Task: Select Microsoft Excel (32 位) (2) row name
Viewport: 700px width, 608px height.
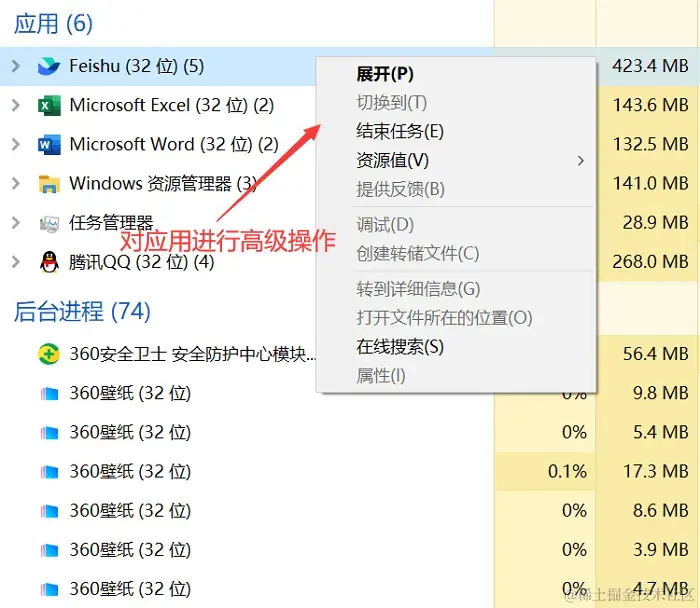Action: (172, 106)
